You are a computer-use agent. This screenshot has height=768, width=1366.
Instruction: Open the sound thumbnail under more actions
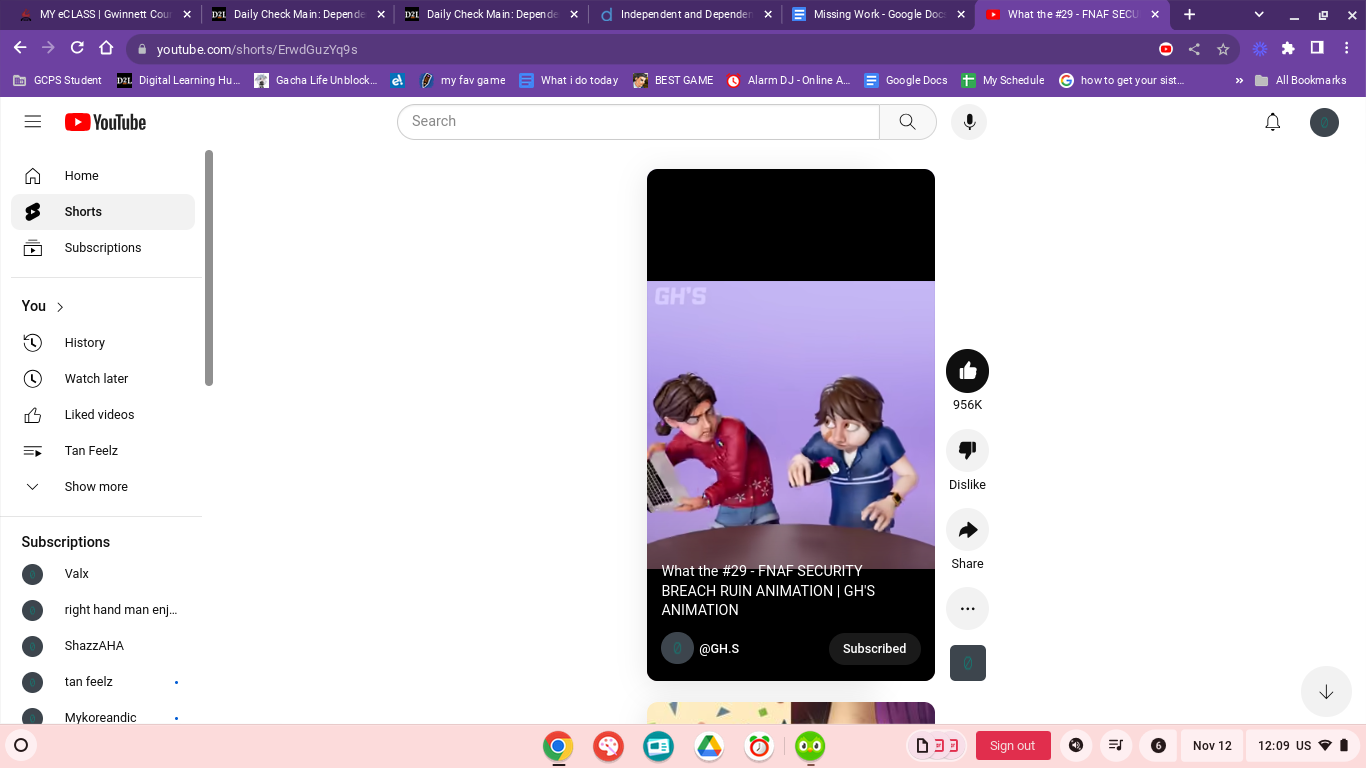(x=967, y=663)
